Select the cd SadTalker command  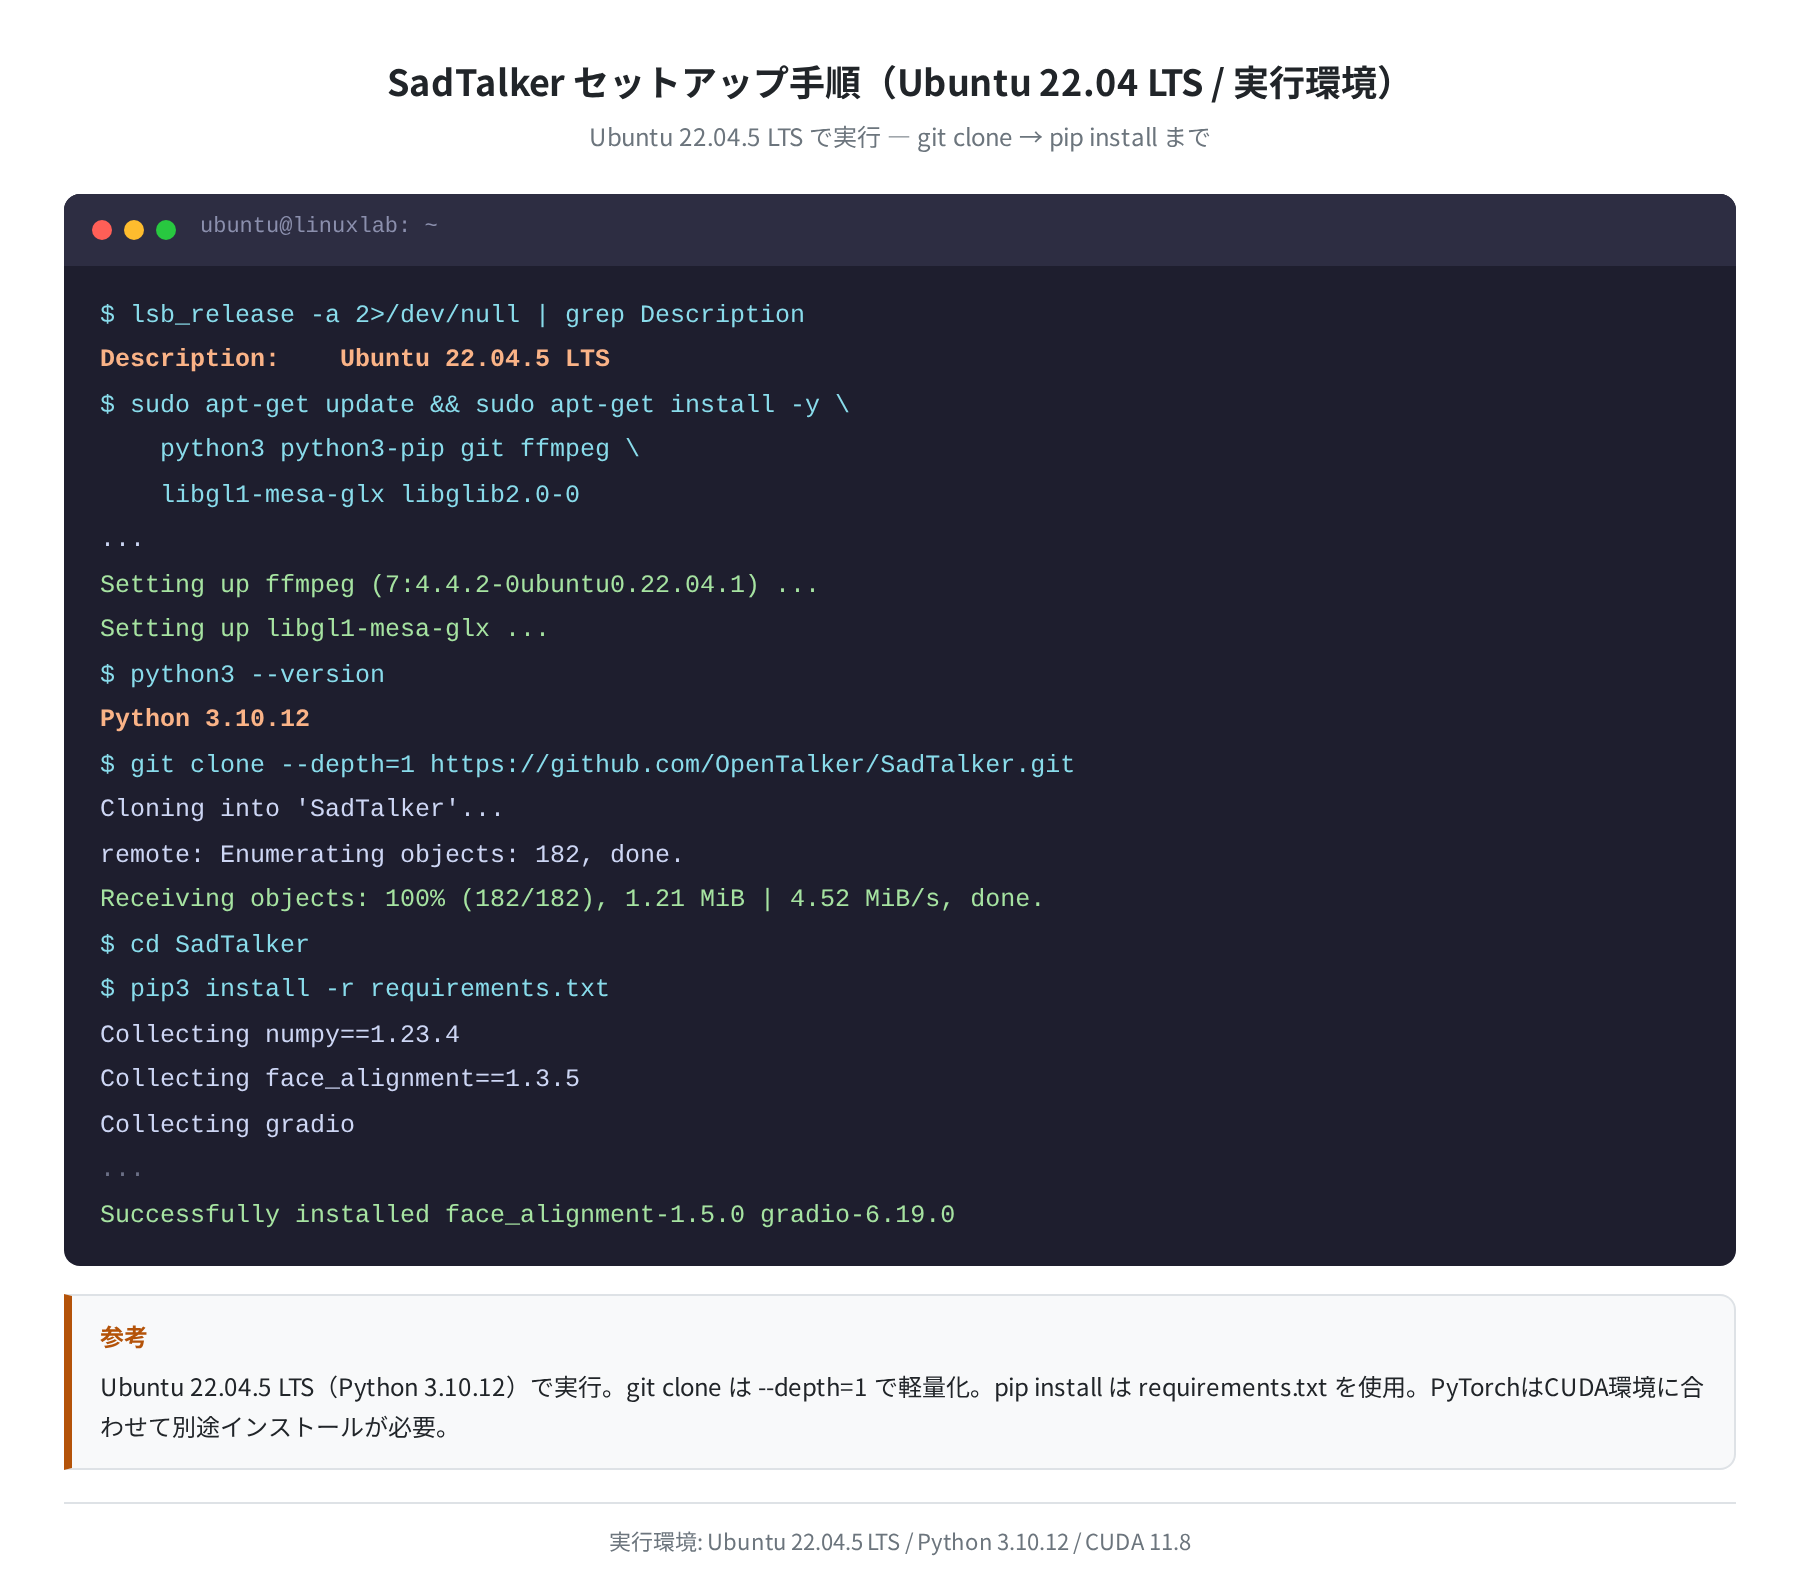[205, 944]
